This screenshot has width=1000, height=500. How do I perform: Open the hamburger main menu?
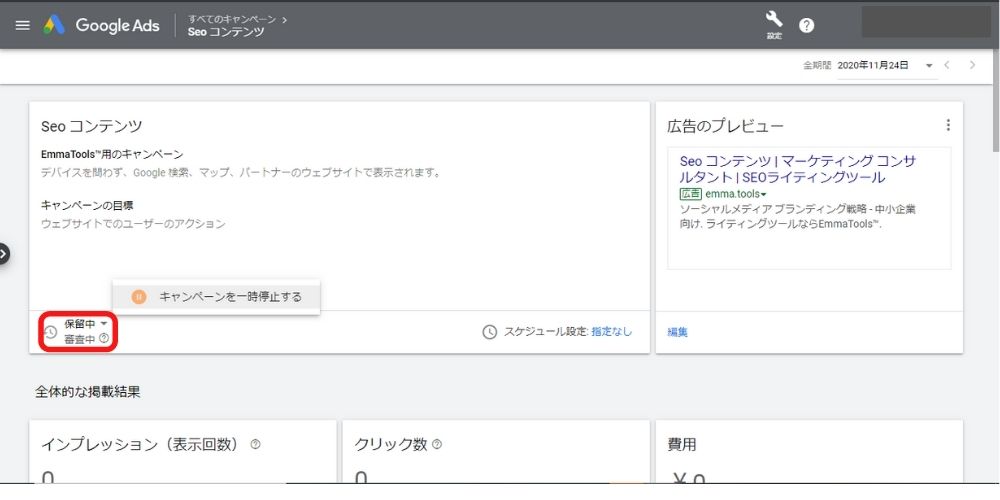tap(22, 26)
